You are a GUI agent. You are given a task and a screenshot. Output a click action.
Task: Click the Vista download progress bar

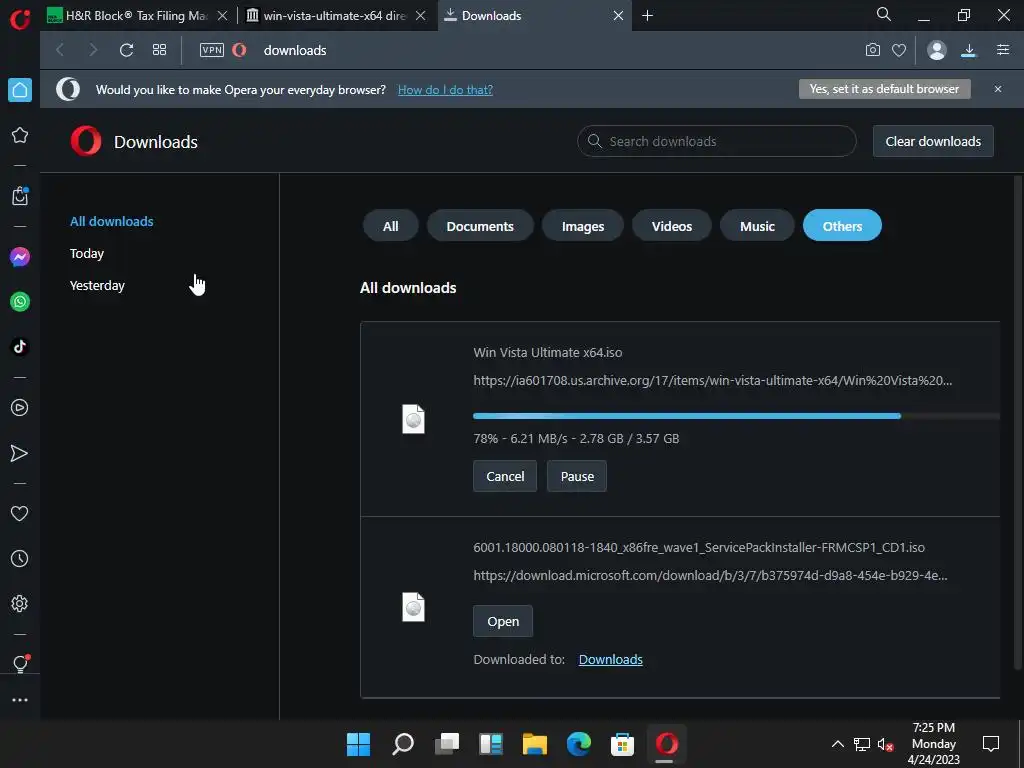pyautogui.click(x=736, y=416)
